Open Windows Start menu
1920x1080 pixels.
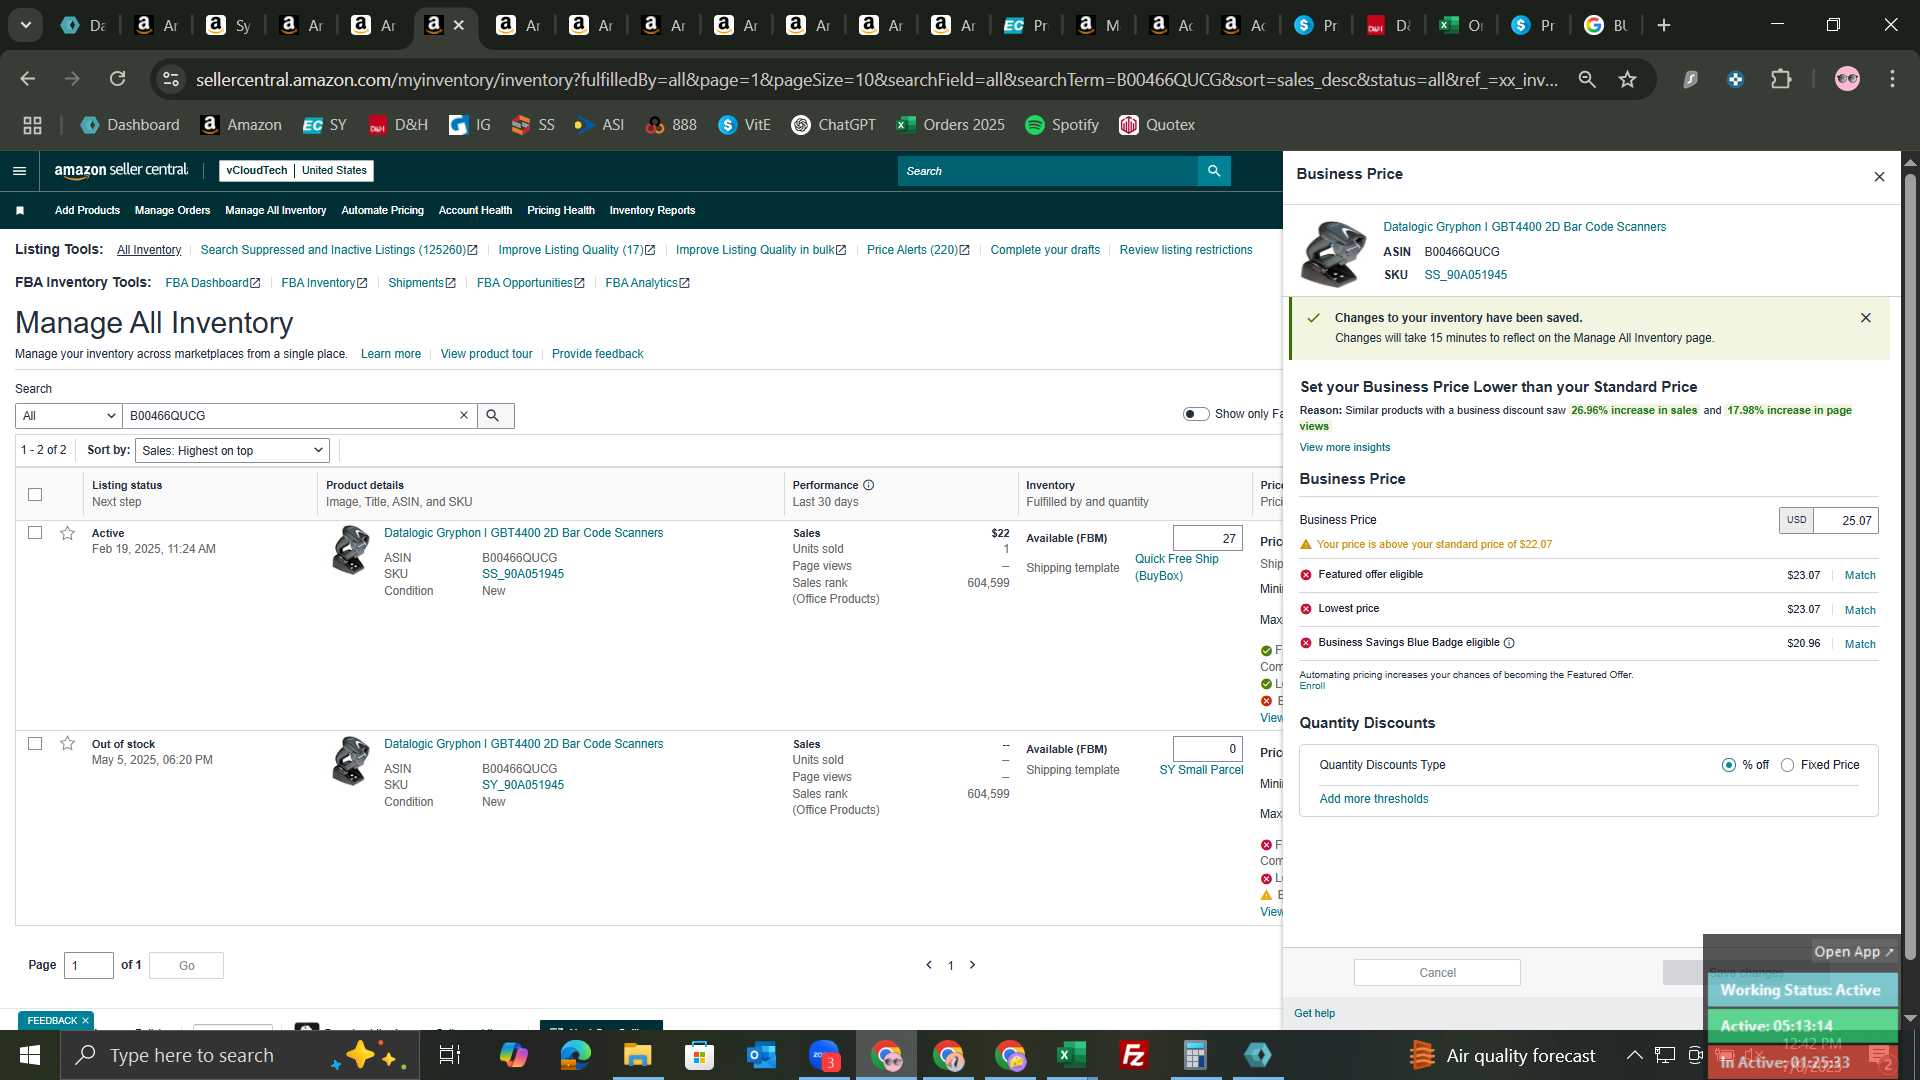30,1055
